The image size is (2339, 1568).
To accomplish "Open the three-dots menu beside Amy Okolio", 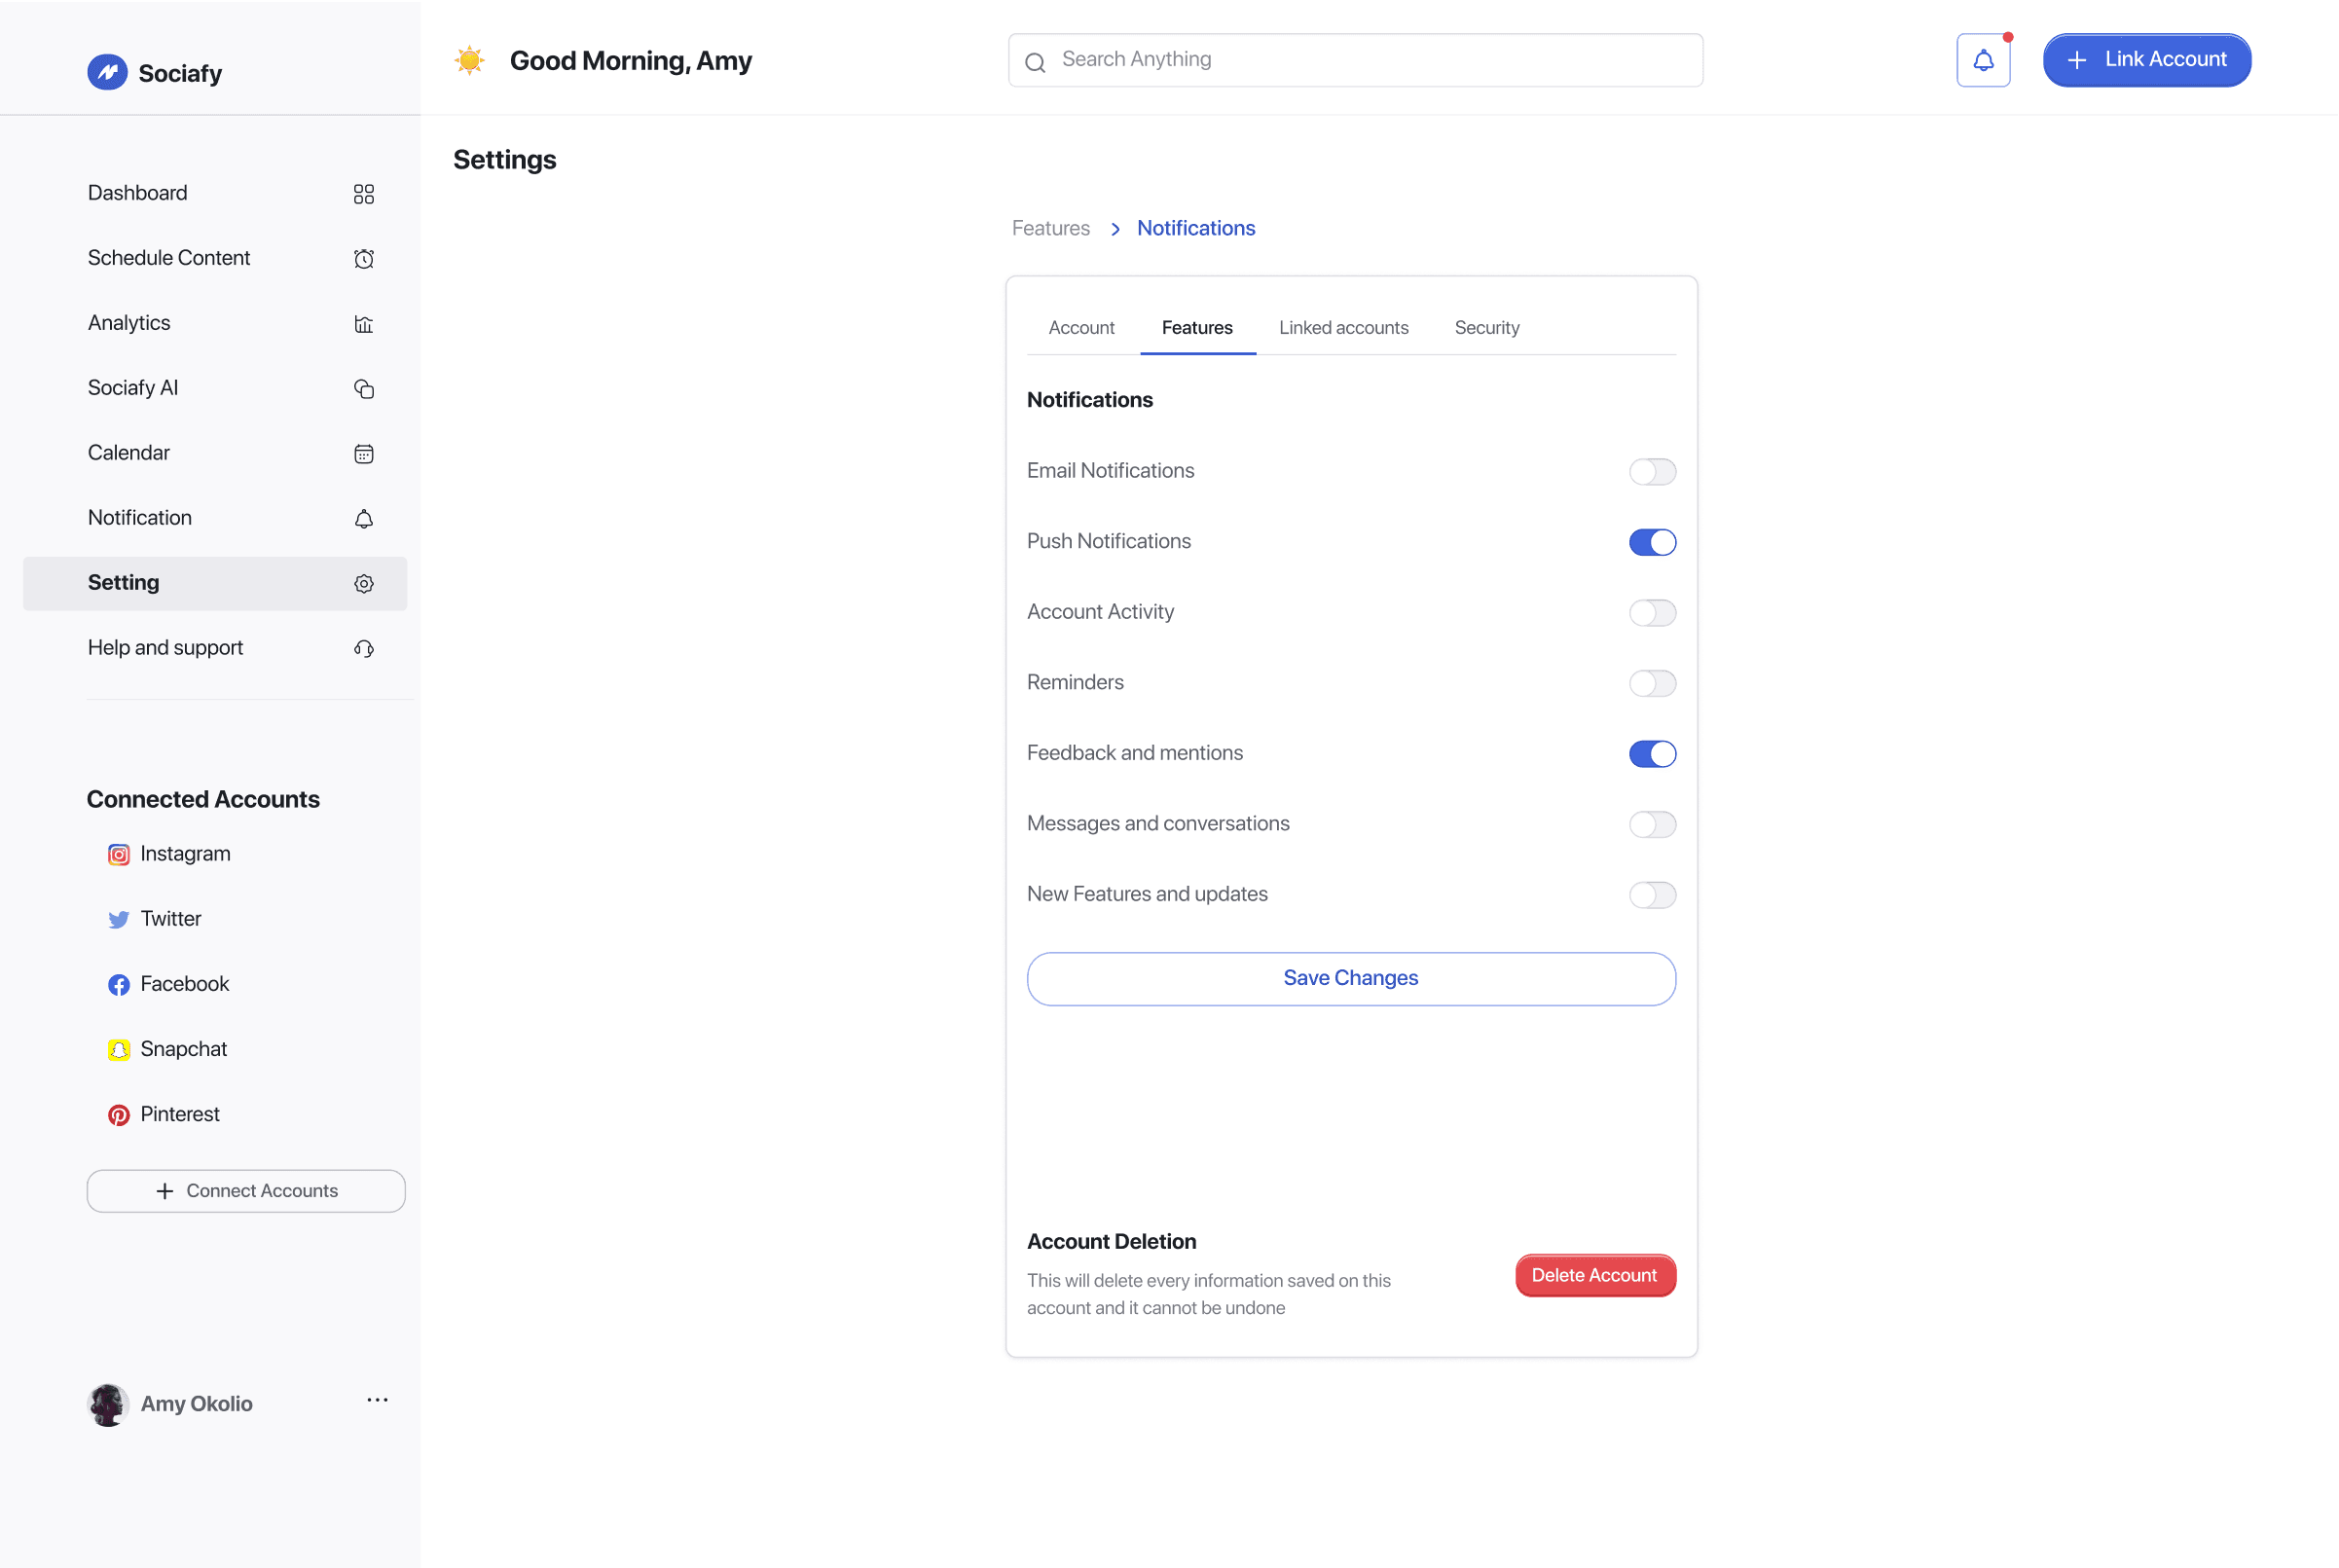I will 377,1400.
